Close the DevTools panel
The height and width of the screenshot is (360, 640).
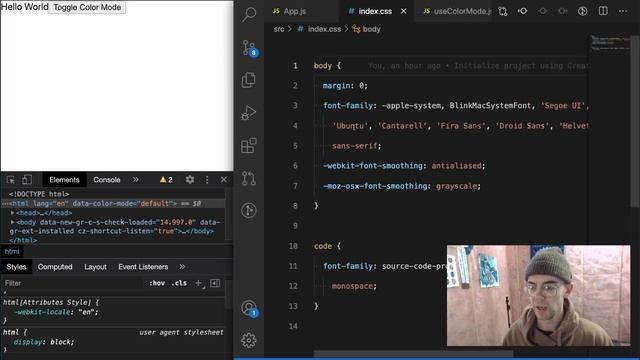tap(224, 180)
